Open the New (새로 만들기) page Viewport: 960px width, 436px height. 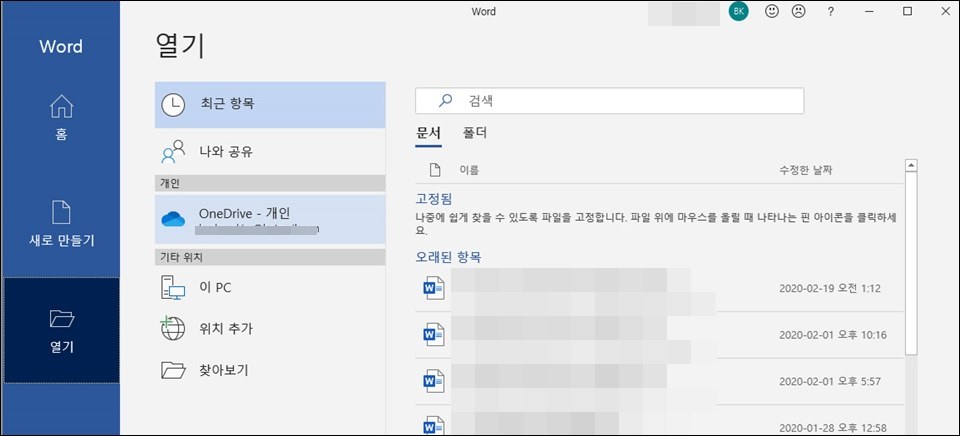point(61,224)
